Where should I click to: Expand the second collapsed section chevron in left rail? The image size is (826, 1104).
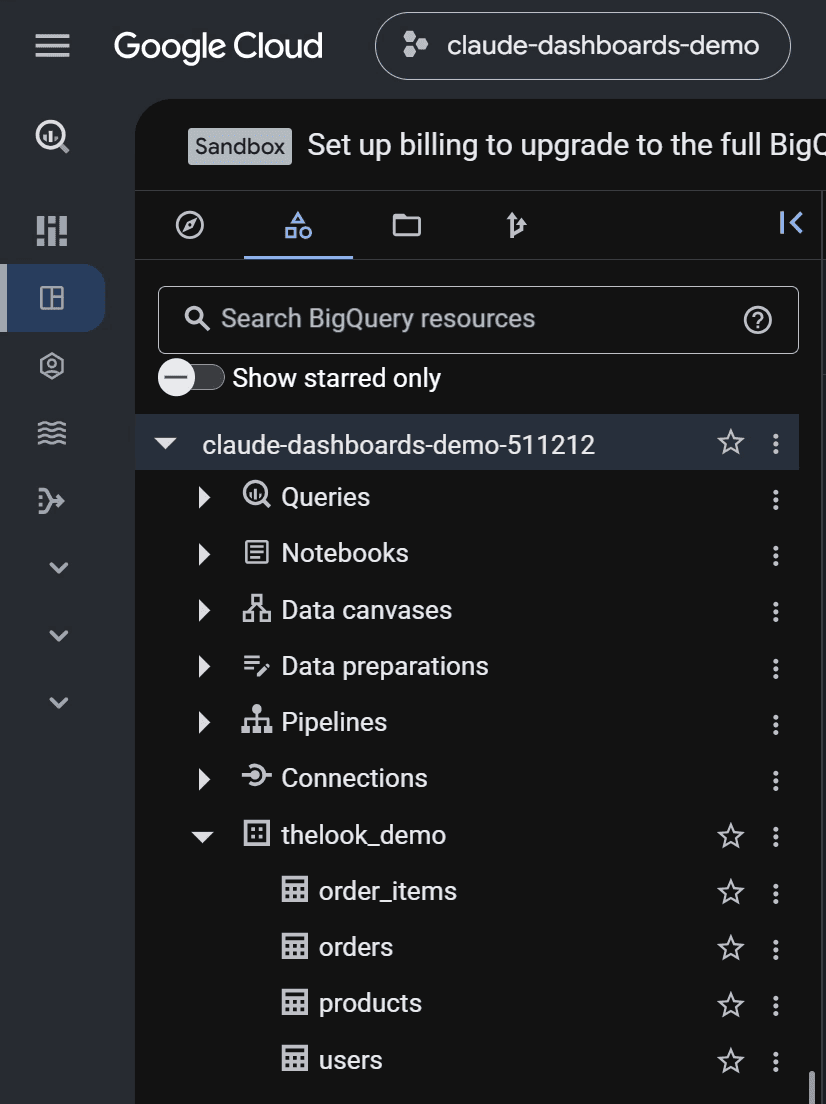[x=58, y=635]
